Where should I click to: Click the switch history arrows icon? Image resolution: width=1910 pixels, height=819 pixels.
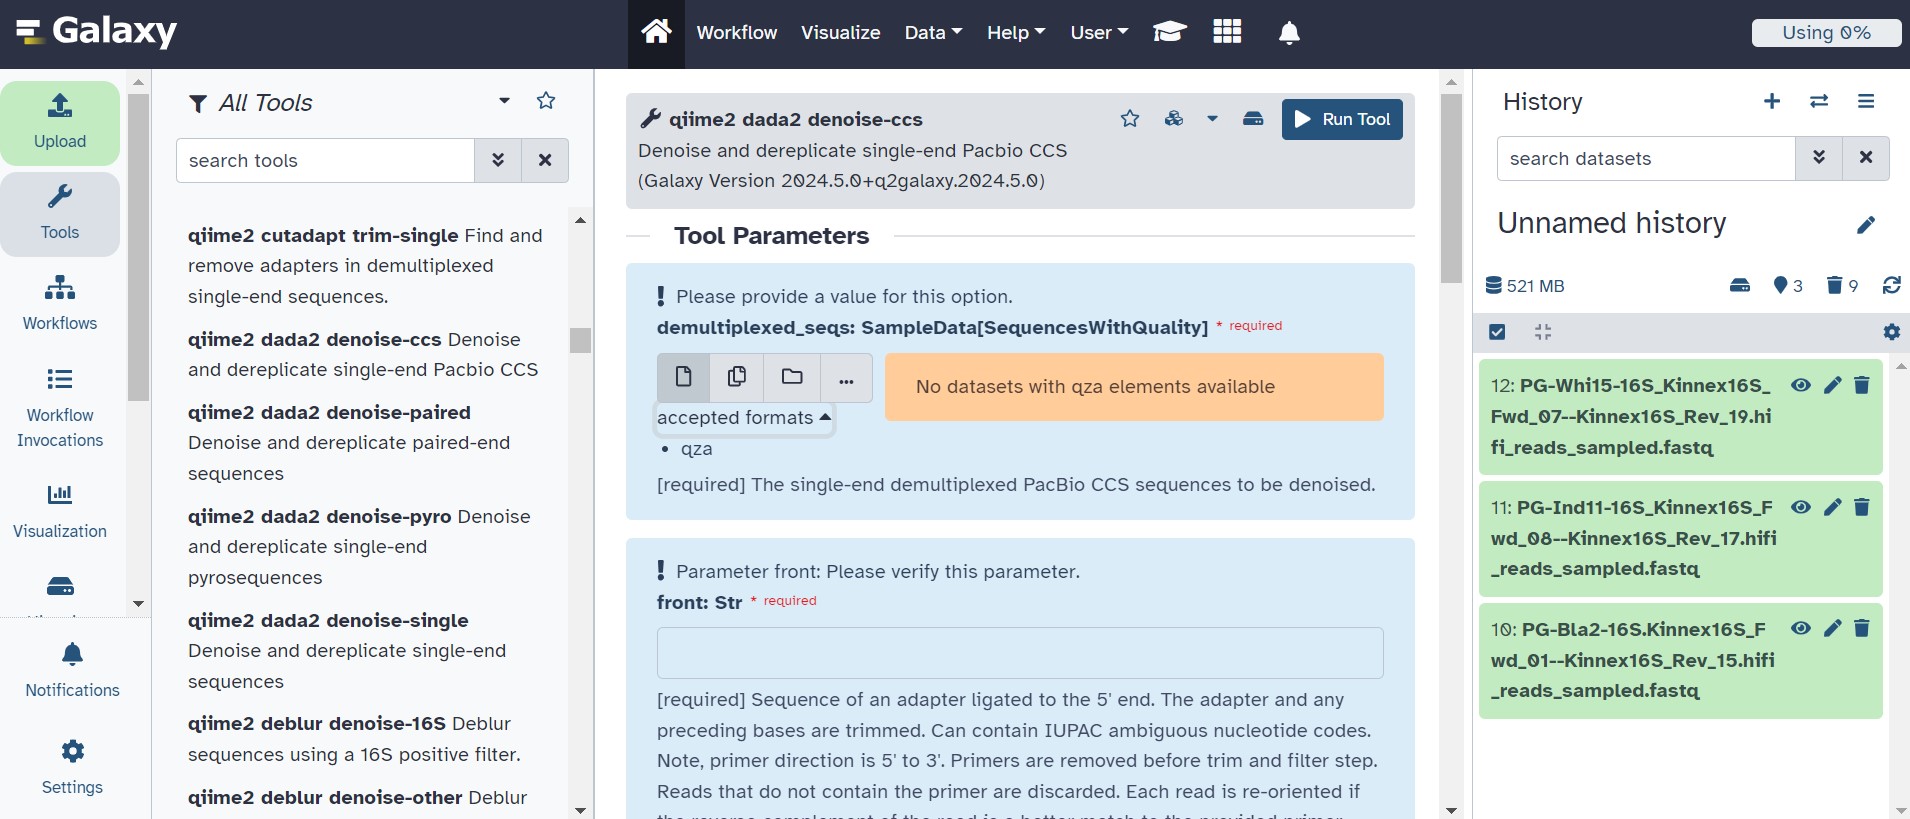1819,101
